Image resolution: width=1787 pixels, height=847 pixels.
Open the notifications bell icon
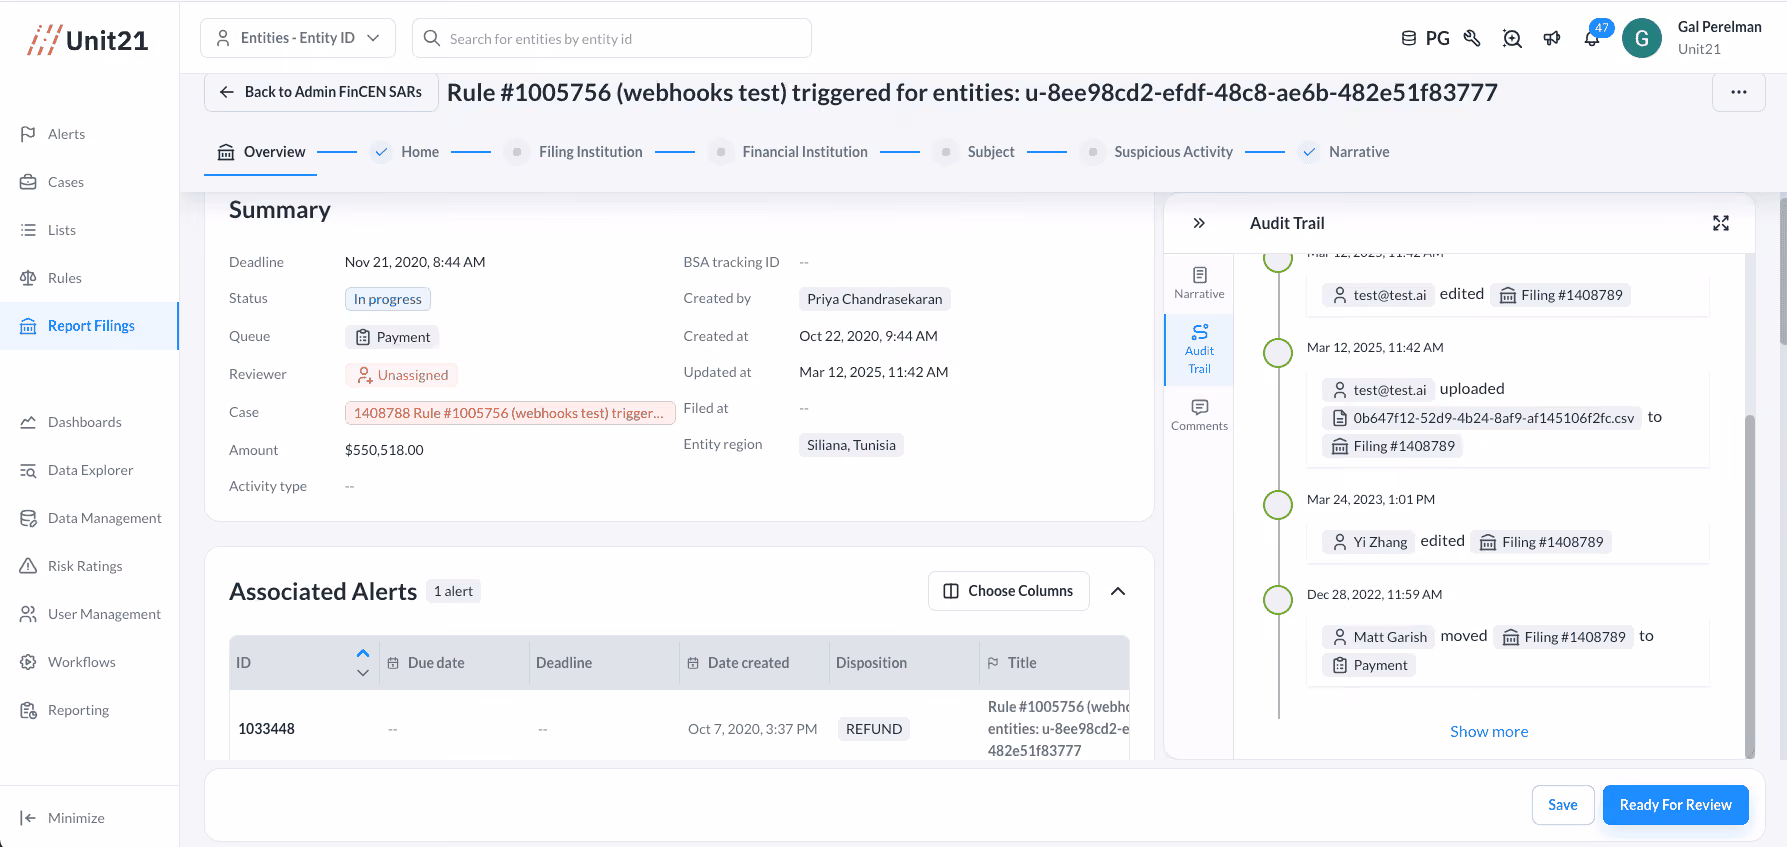pyautogui.click(x=1591, y=39)
